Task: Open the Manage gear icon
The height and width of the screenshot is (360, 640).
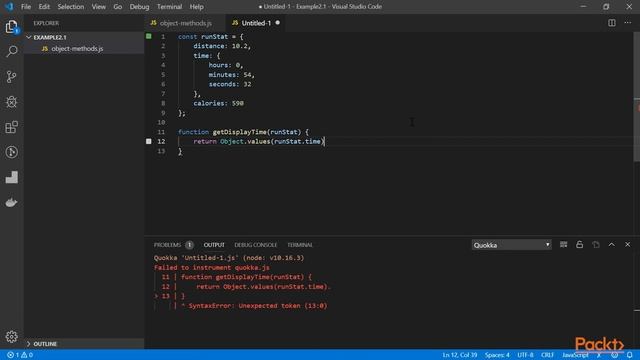Action: 11,336
